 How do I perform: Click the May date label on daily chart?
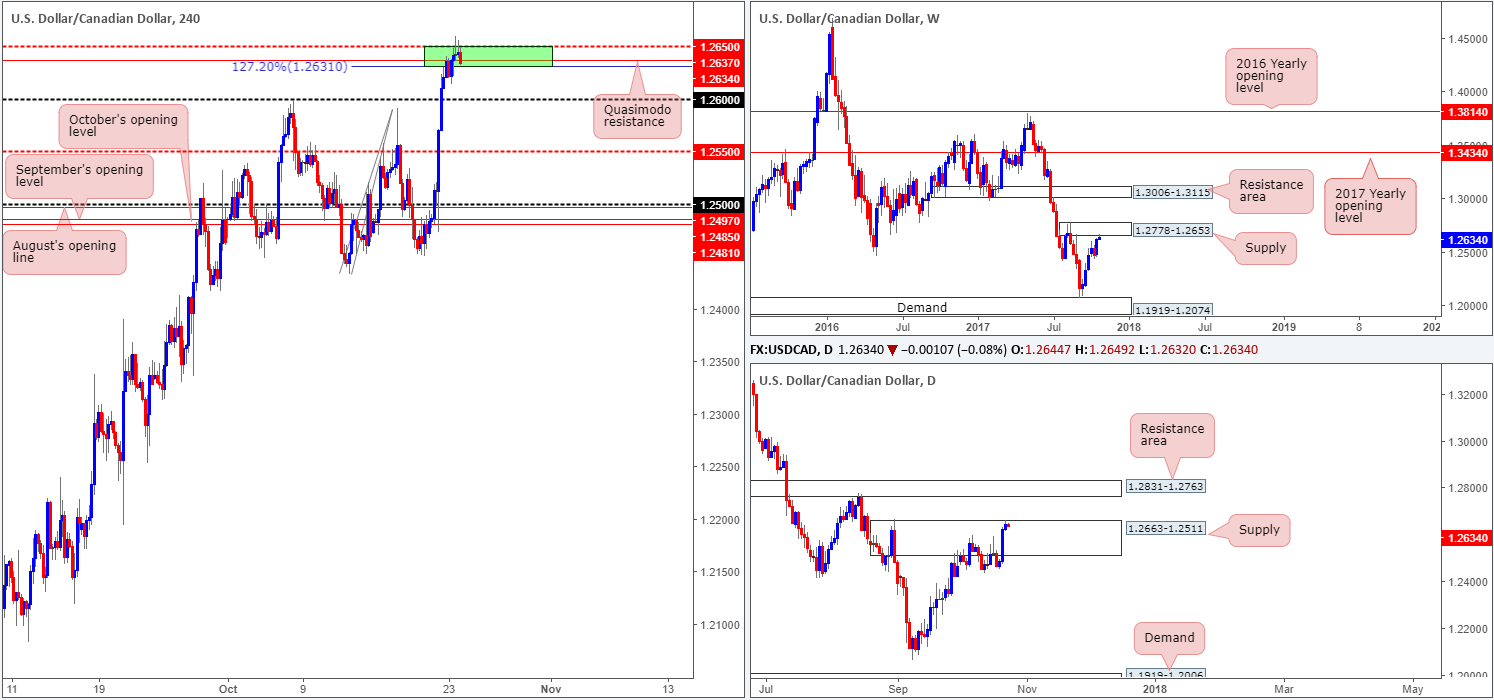pyautogui.click(x=1412, y=689)
